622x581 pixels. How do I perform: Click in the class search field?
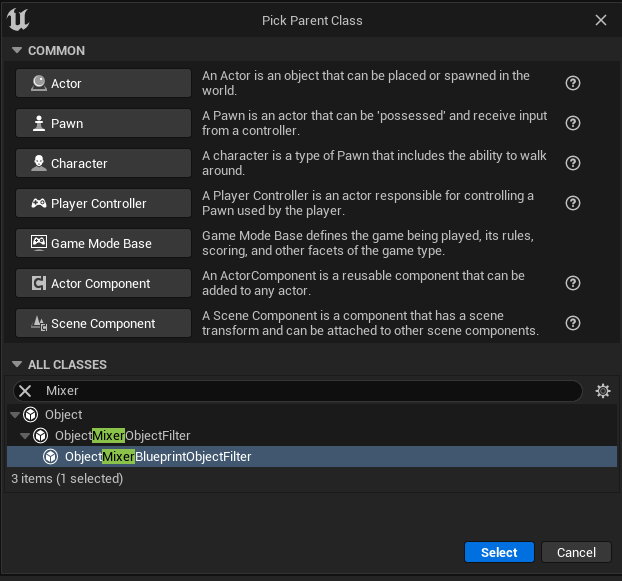tap(300, 391)
